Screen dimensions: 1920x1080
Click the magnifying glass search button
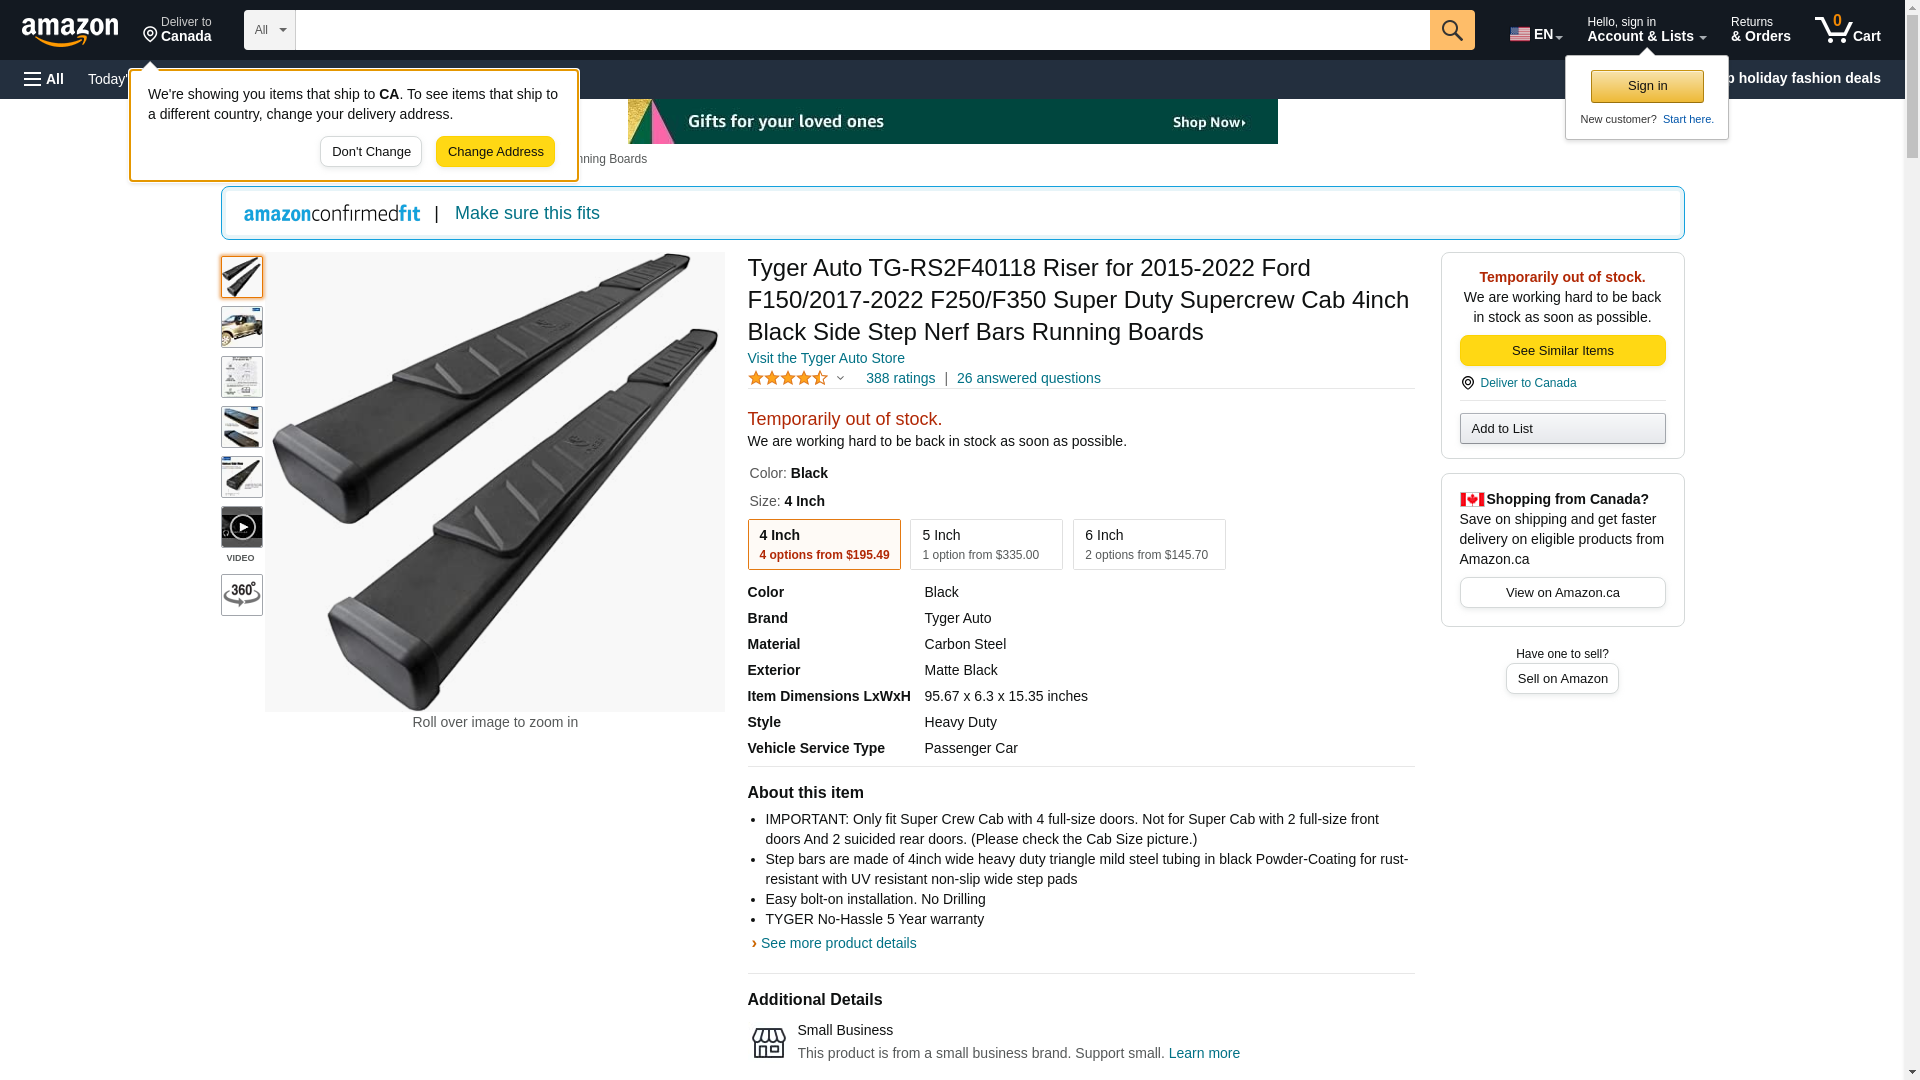[1452, 30]
